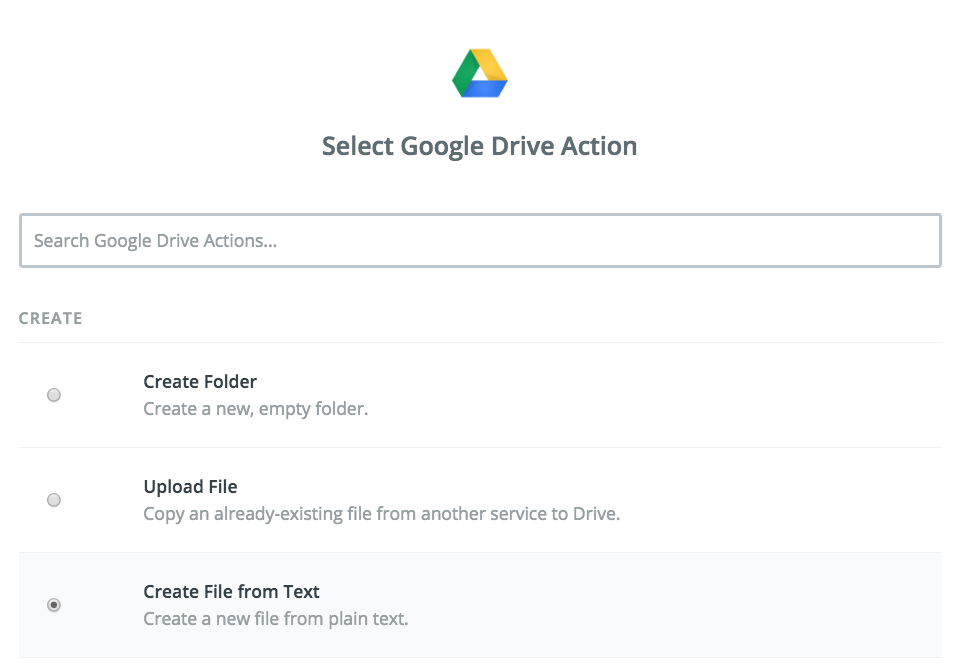Click the selected Create File from Text radio
The image size is (956, 669).
pyautogui.click(x=54, y=605)
